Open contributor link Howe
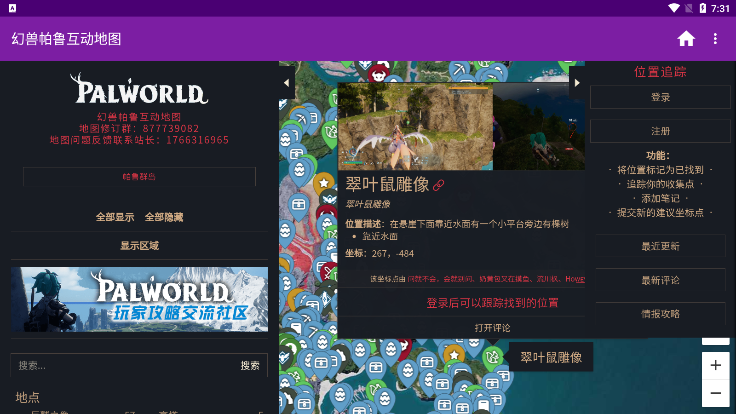Screen dimensions: 736x414 click(x=575, y=279)
